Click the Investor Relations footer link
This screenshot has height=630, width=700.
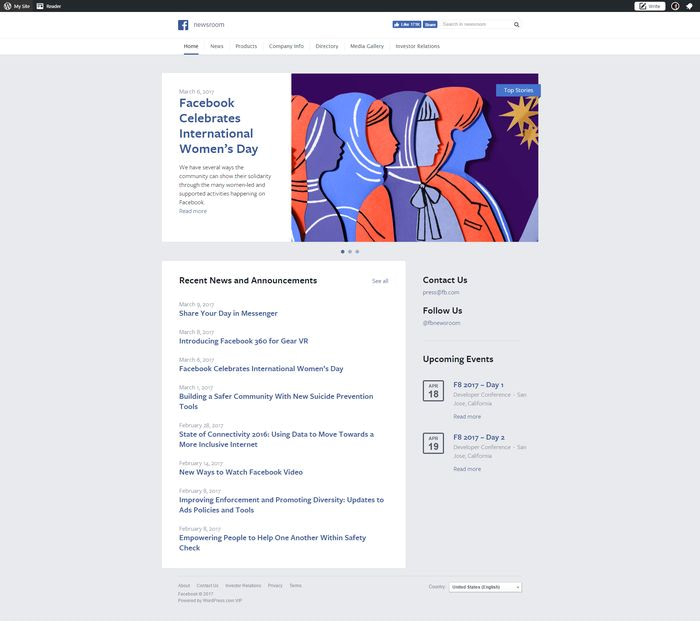point(243,586)
